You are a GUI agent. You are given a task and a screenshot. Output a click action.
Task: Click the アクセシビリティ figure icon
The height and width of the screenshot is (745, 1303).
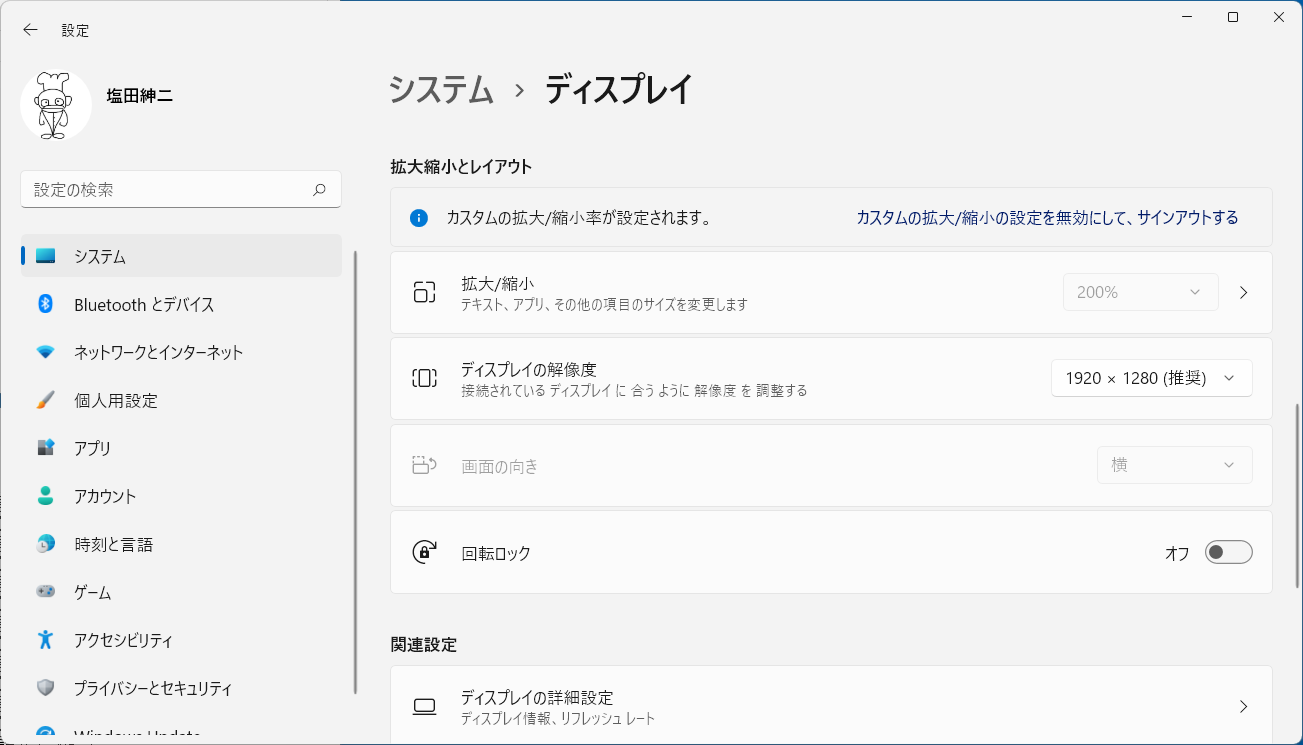(45, 640)
